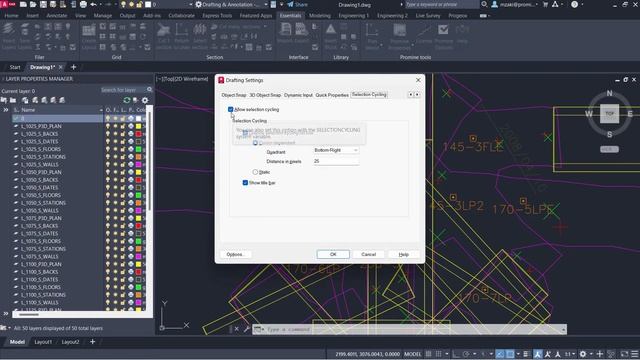Toggle the Grid display icon in status bar
The width and height of the screenshot is (640, 360).
coord(429,354)
